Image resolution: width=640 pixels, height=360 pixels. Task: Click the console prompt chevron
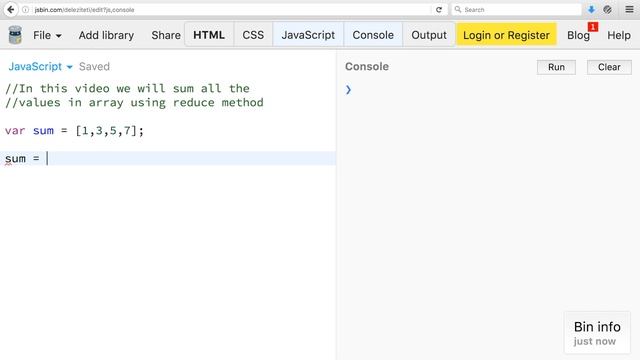click(x=348, y=89)
